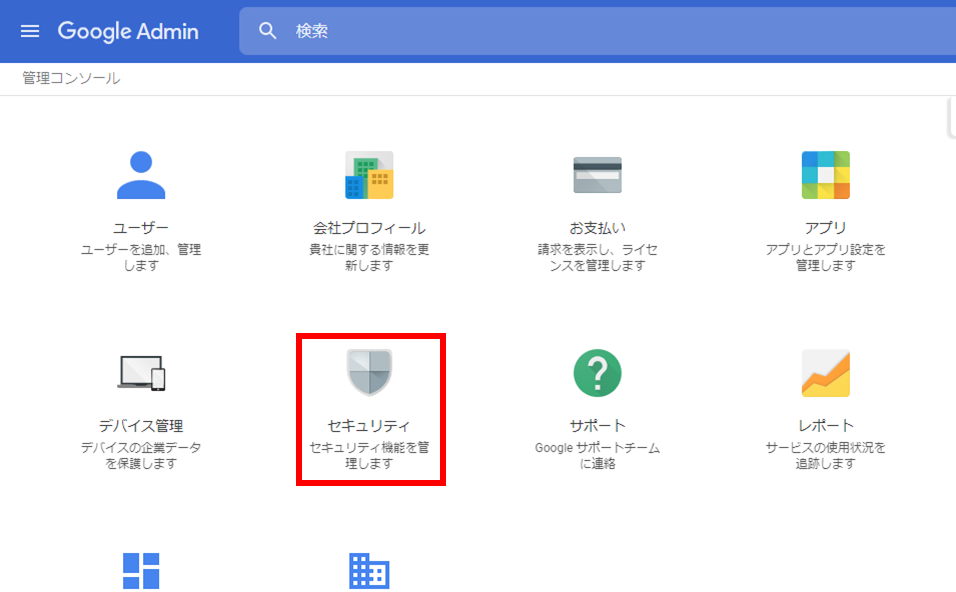Viewport: 956px width, 592px height.
Task: Open the レポート chart icon
Action: [x=826, y=373]
